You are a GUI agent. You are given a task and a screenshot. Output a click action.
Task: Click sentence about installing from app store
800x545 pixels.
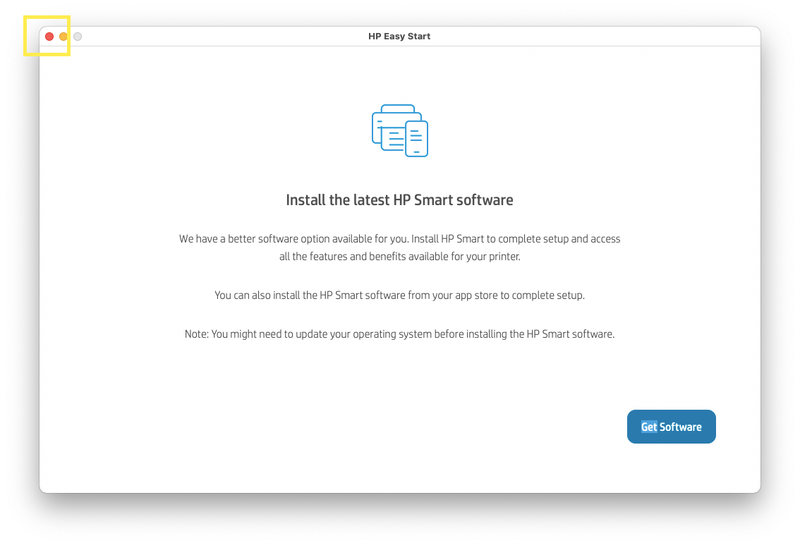pos(399,295)
